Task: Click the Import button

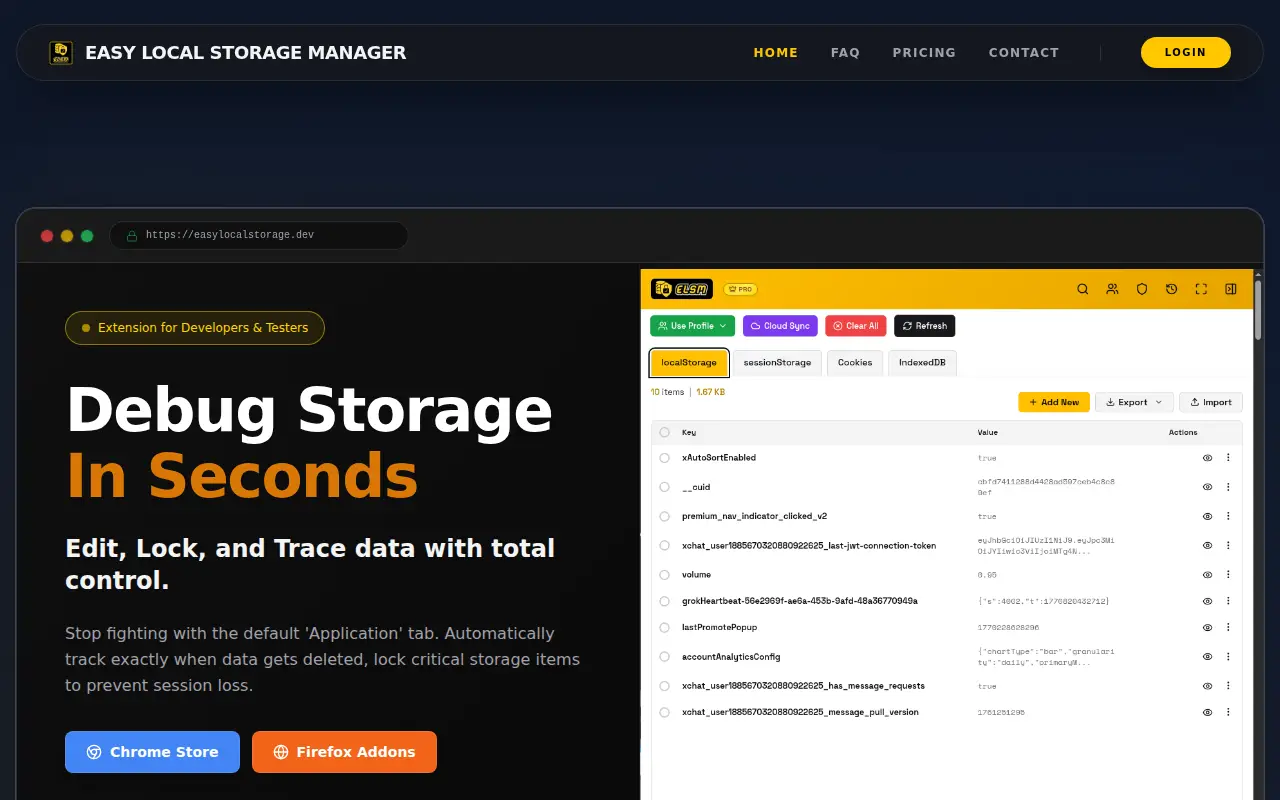Action: click(1211, 402)
